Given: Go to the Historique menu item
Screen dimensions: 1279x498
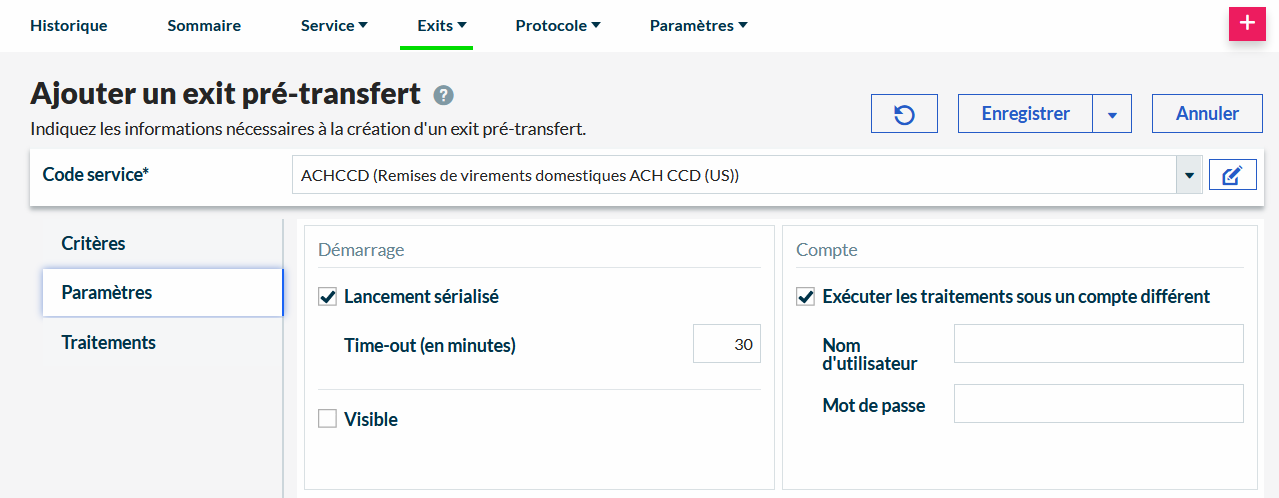Looking at the screenshot, I should coord(69,26).
